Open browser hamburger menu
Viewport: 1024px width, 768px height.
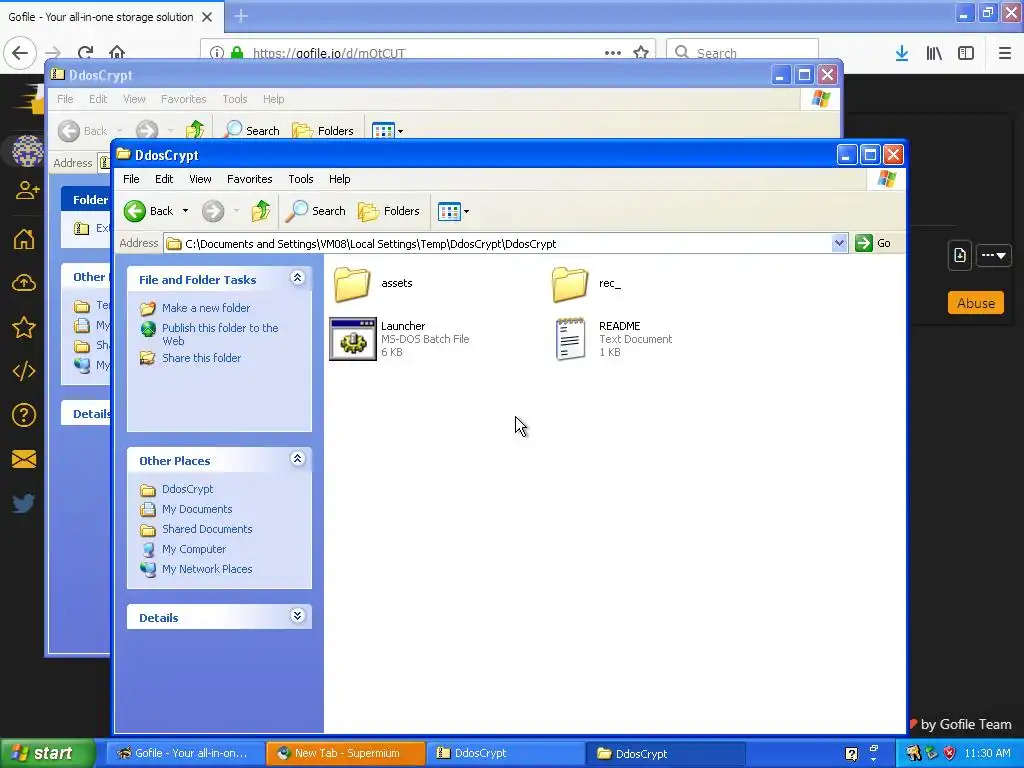[1004, 53]
